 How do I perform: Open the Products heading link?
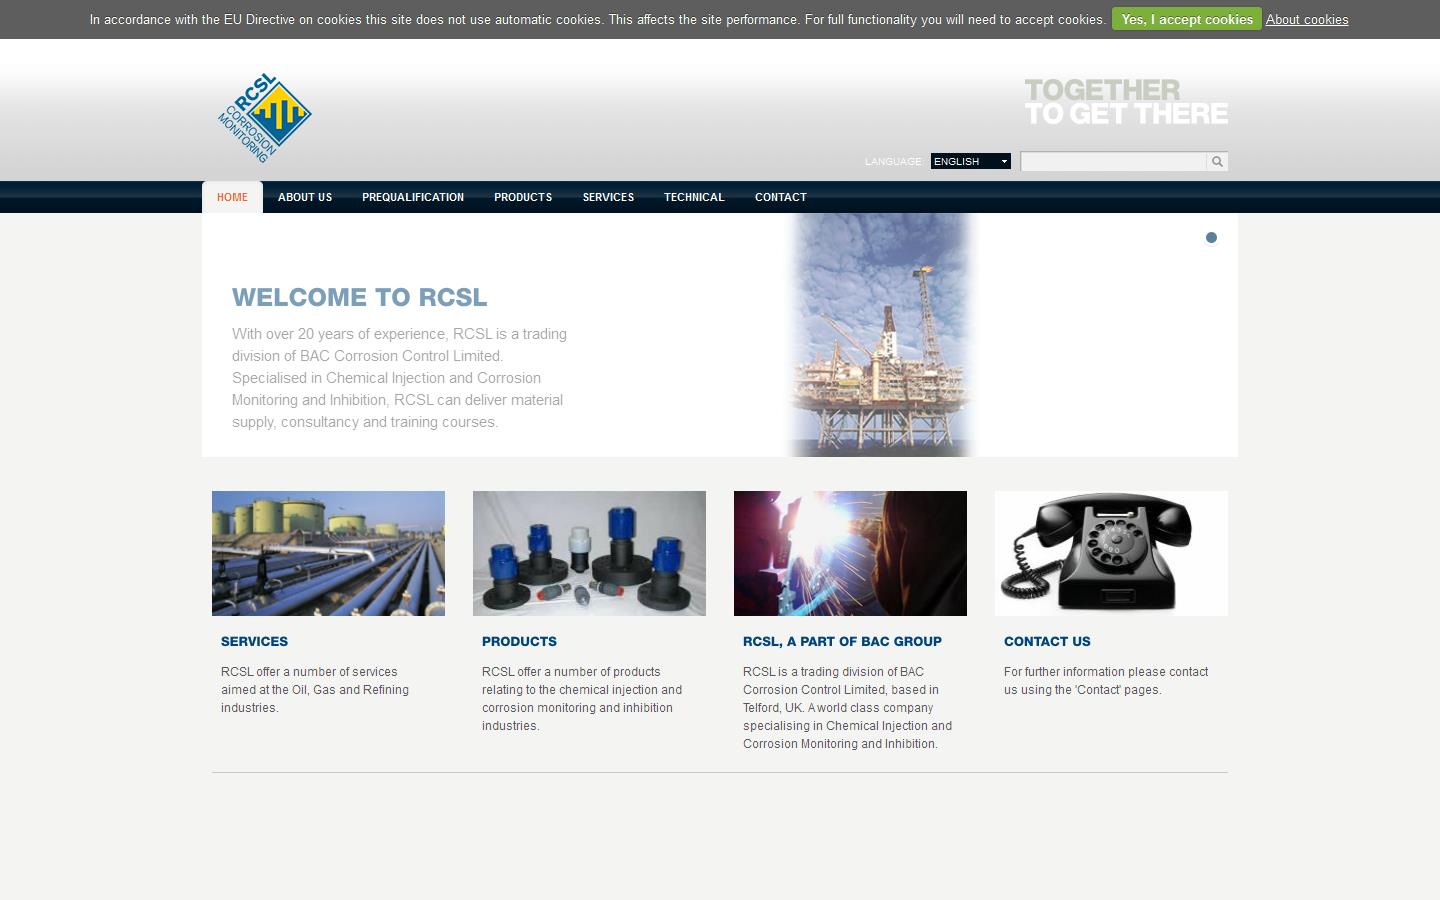pyautogui.click(x=519, y=641)
